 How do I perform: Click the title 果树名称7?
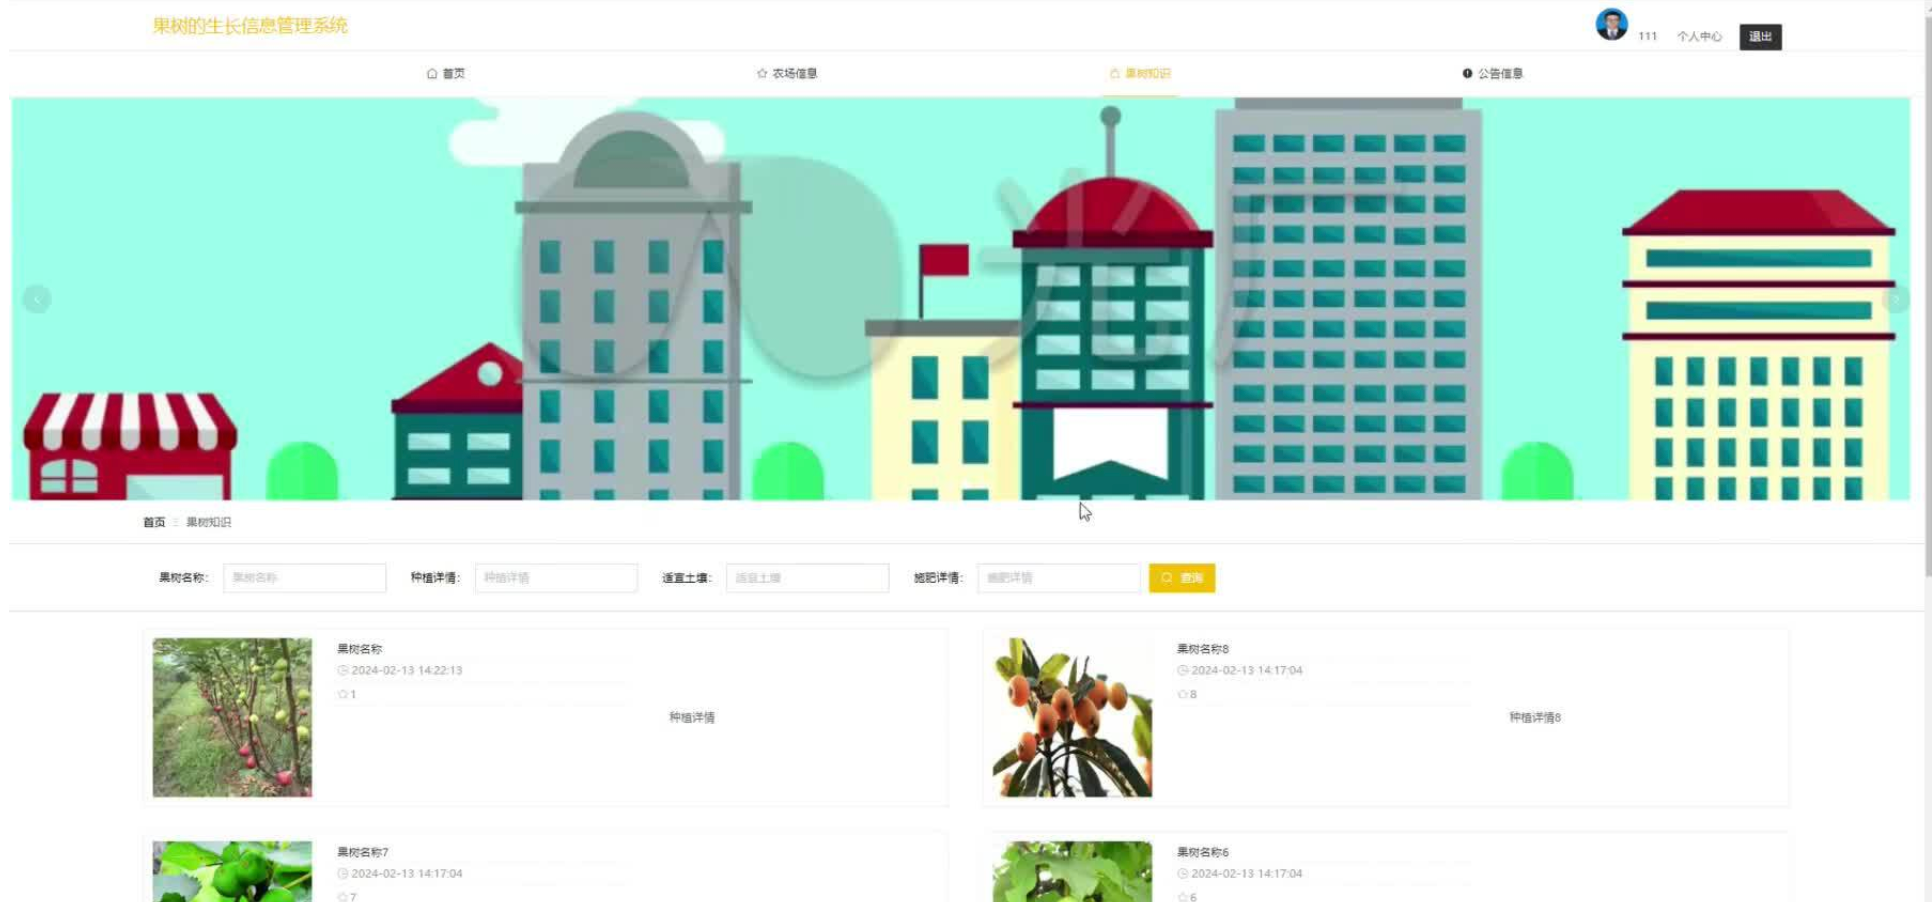click(x=362, y=852)
